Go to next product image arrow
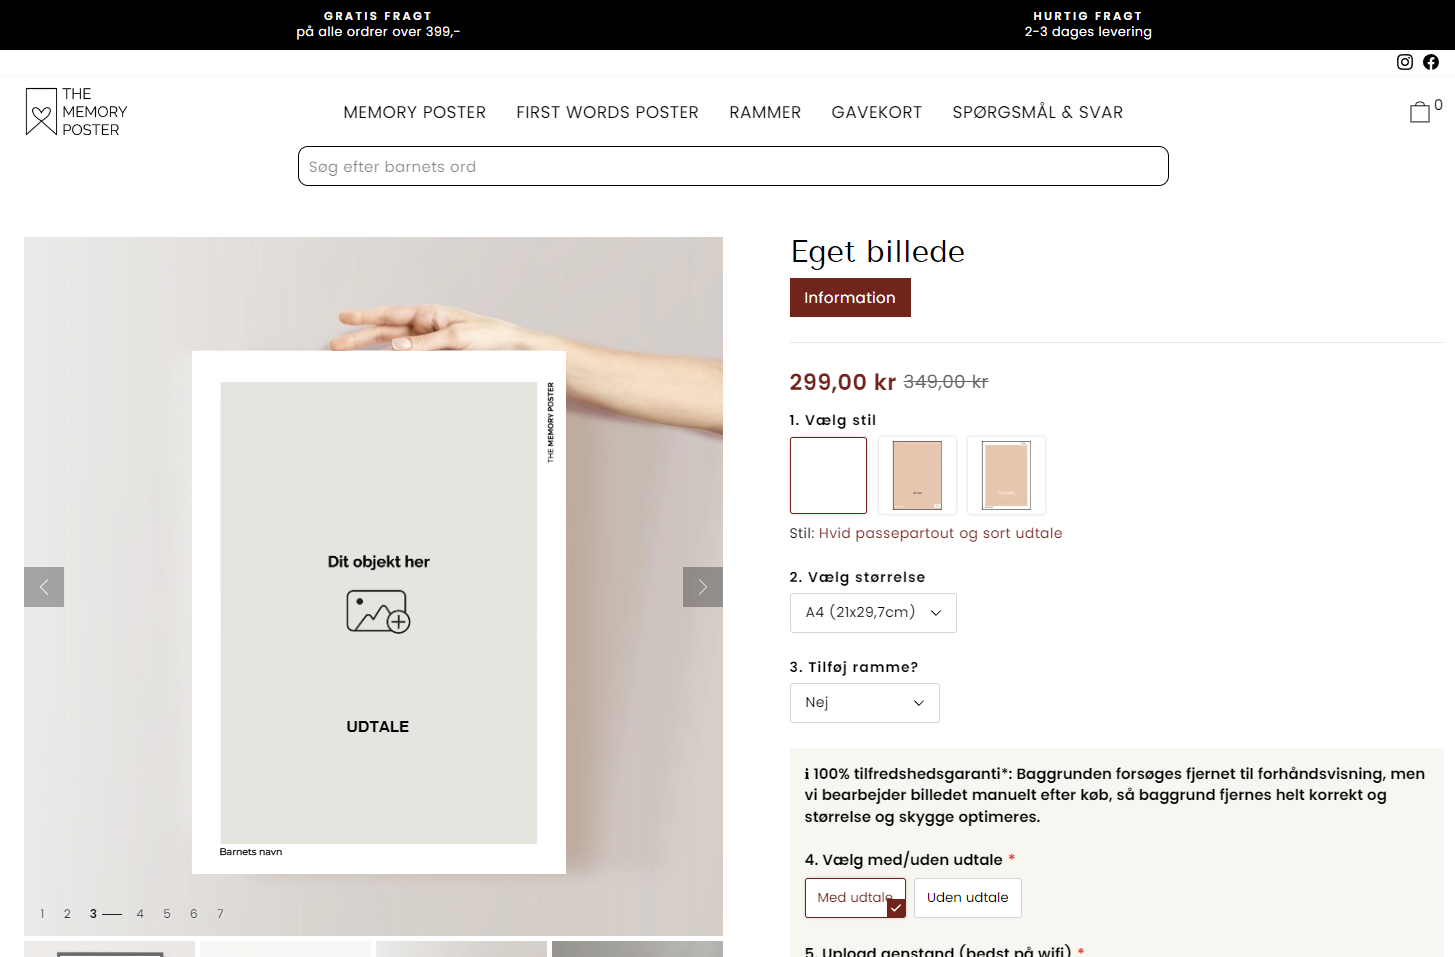Image resolution: width=1455 pixels, height=957 pixels. [702, 587]
